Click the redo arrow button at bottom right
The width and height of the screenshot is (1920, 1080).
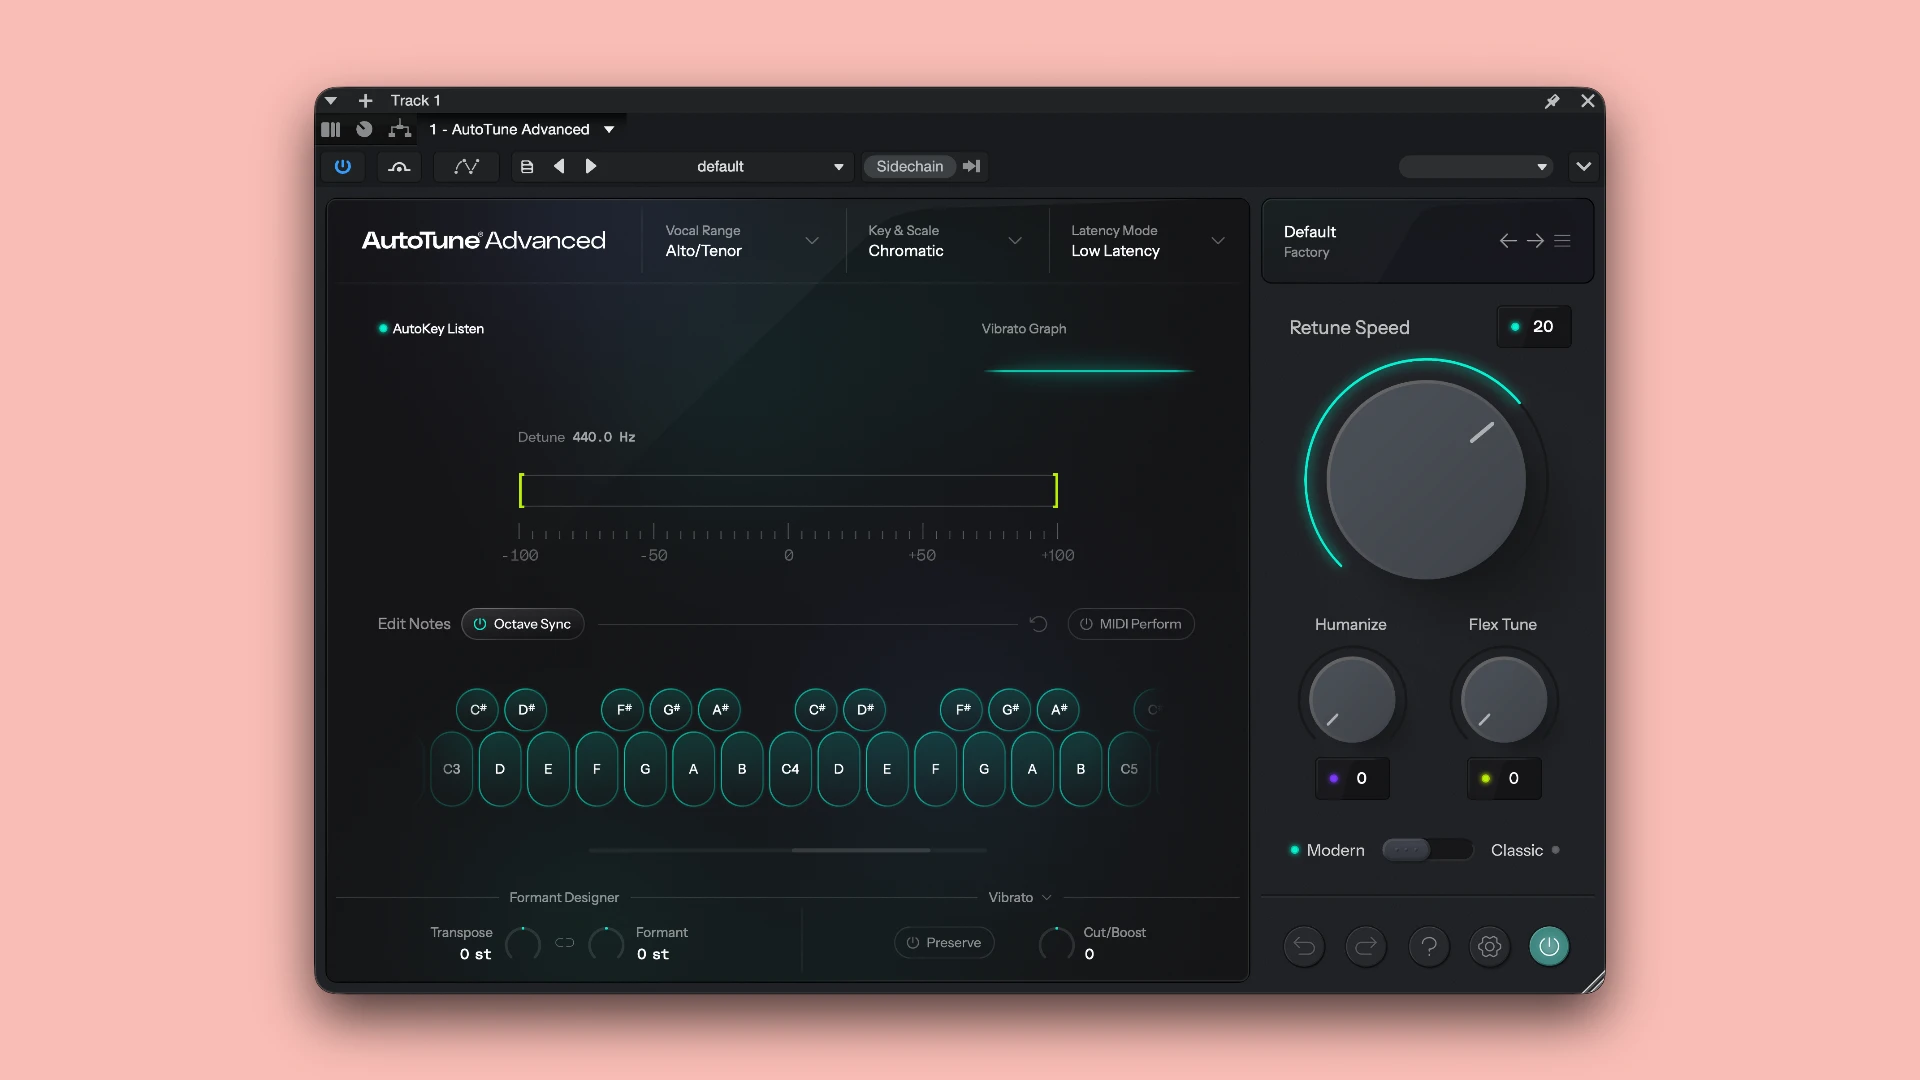coord(1366,946)
